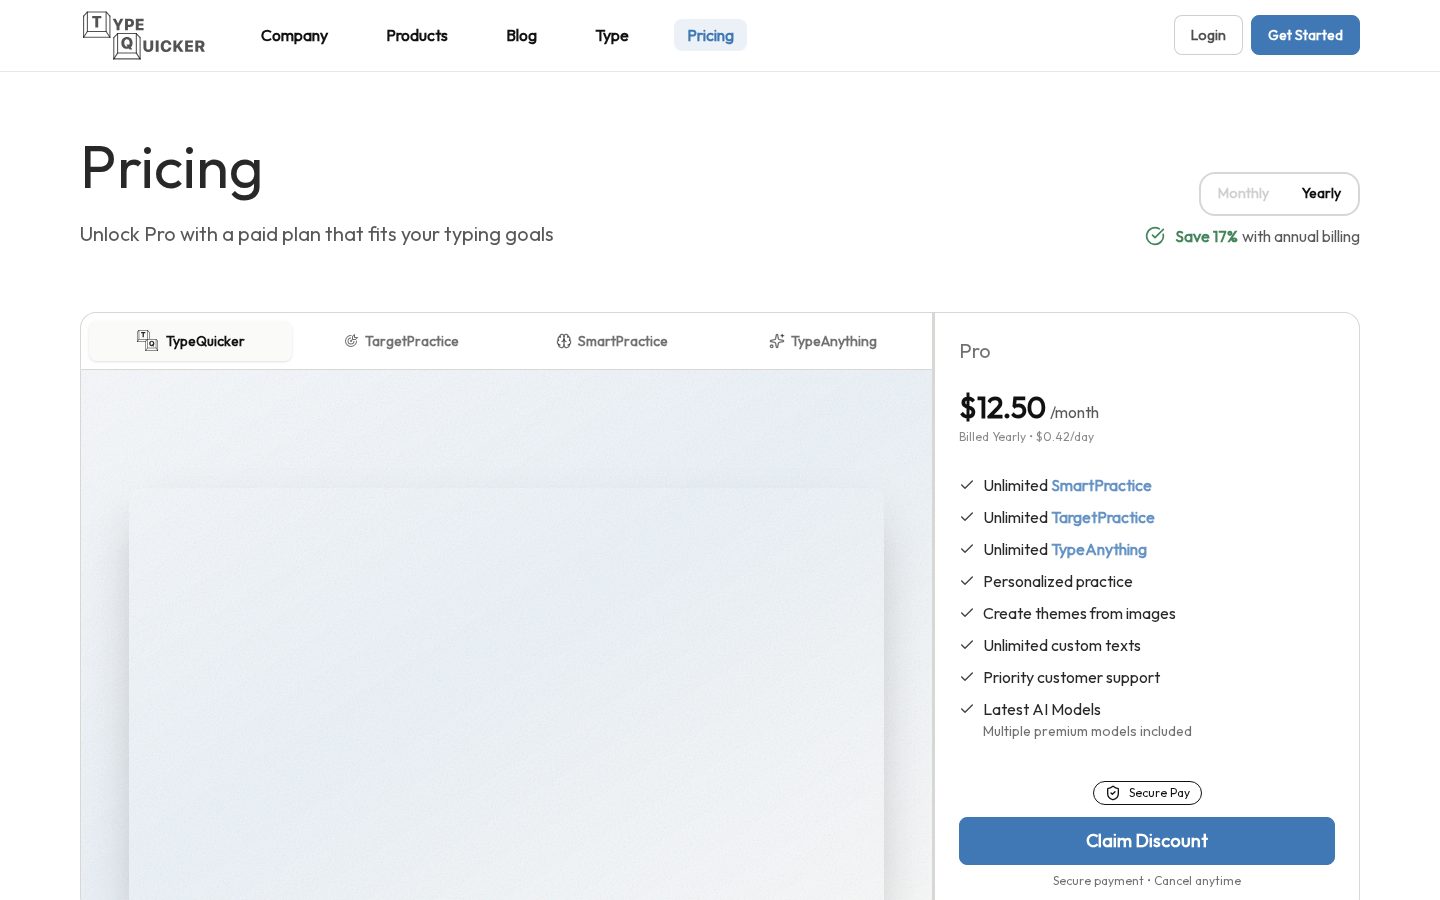Click the TypeAnything sparkle icon

pyautogui.click(x=777, y=341)
